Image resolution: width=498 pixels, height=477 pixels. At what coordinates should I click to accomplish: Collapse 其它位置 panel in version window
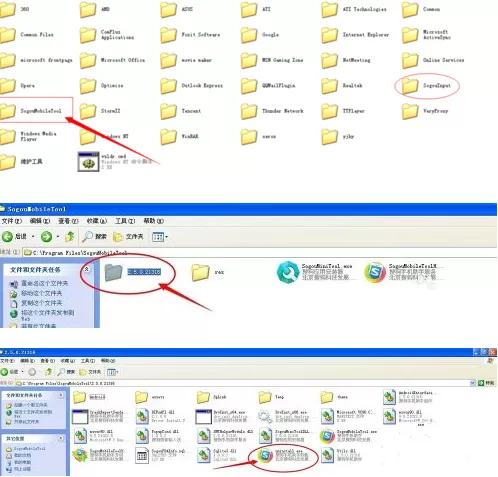click(x=61, y=438)
